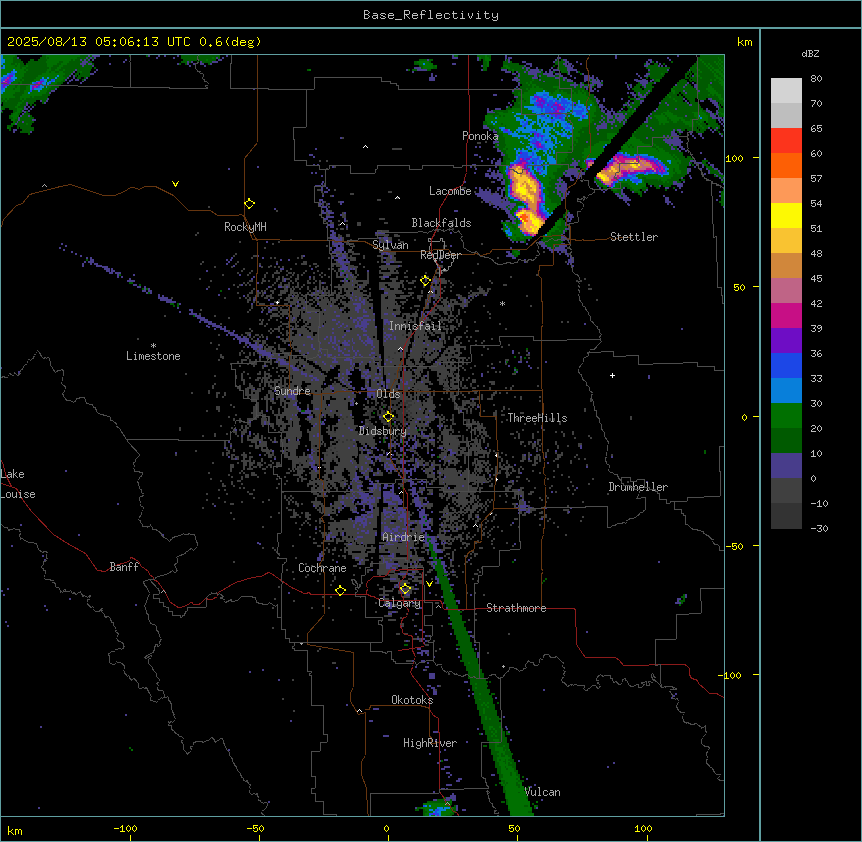Viewport: 862px width, 842px height.
Task: Click the Calgary city label
Action: click(399, 603)
